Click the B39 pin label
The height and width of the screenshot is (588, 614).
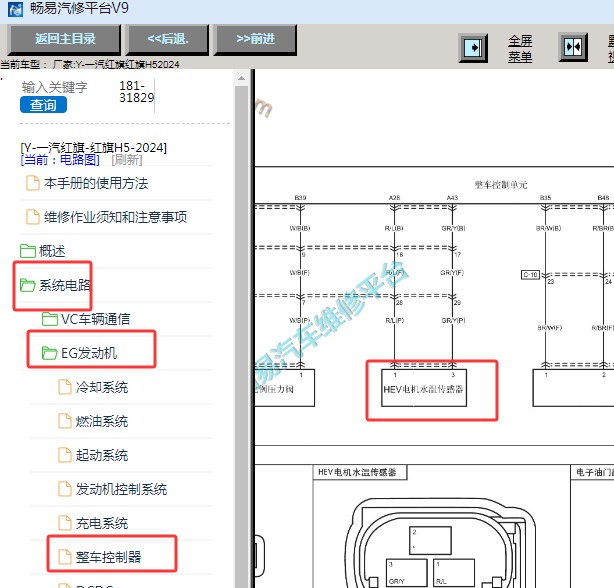point(300,198)
